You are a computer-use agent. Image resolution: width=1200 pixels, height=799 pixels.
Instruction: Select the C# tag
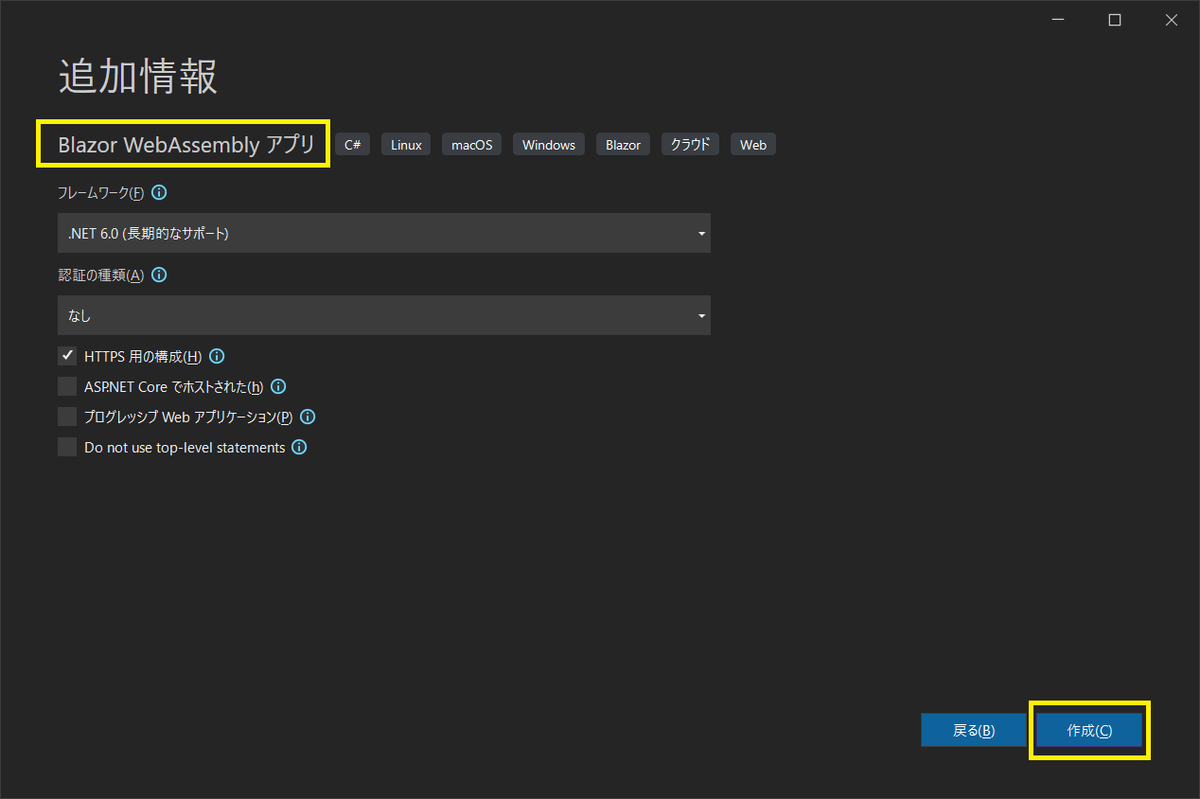[353, 145]
